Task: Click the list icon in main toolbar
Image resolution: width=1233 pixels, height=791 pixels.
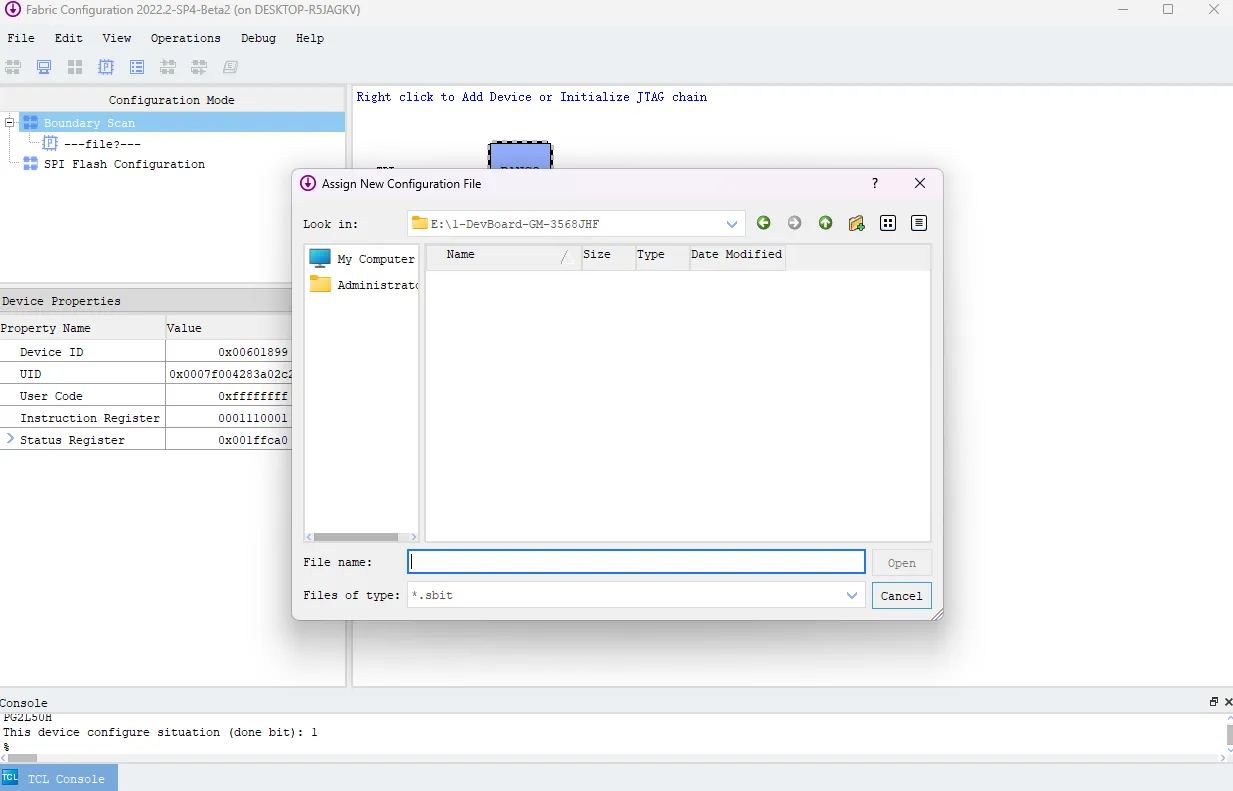Action: tap(137, 67)
